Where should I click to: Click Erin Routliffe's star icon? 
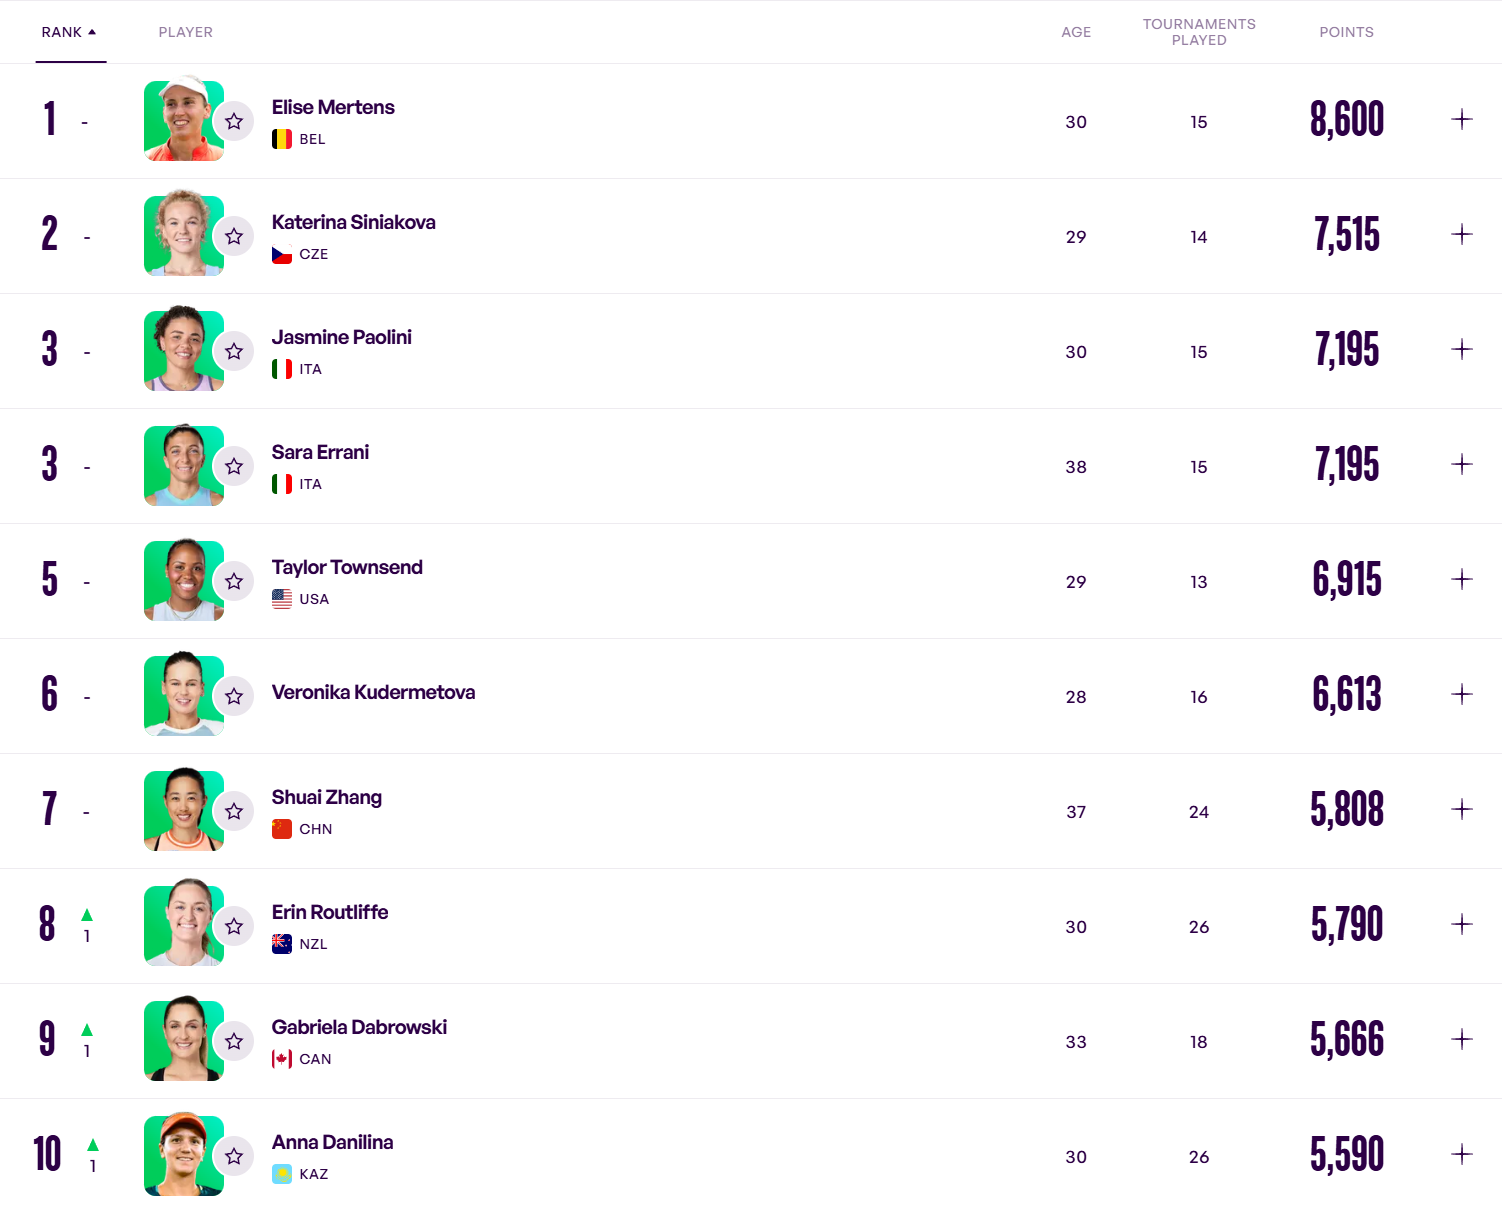[x=234, y=926]
